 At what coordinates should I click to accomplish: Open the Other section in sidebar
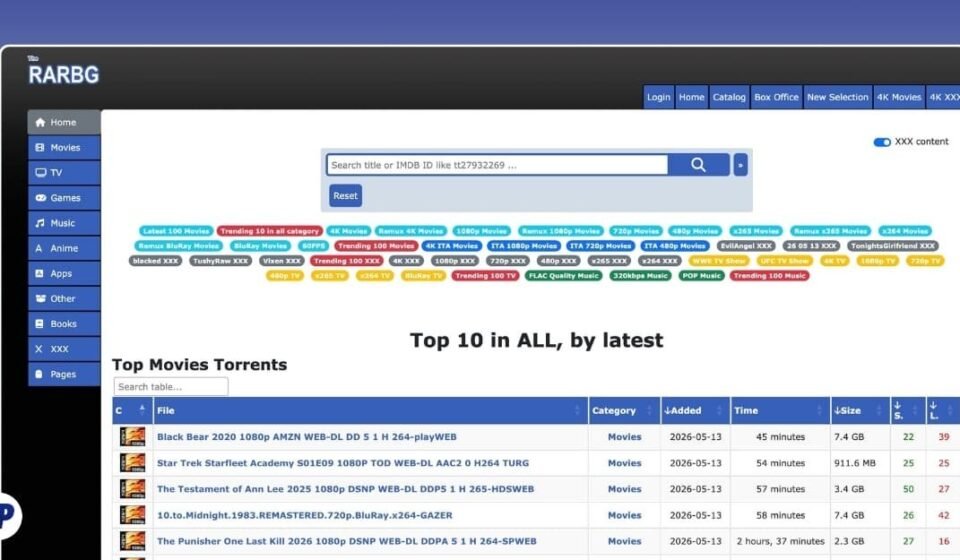(x=64, y=299)
